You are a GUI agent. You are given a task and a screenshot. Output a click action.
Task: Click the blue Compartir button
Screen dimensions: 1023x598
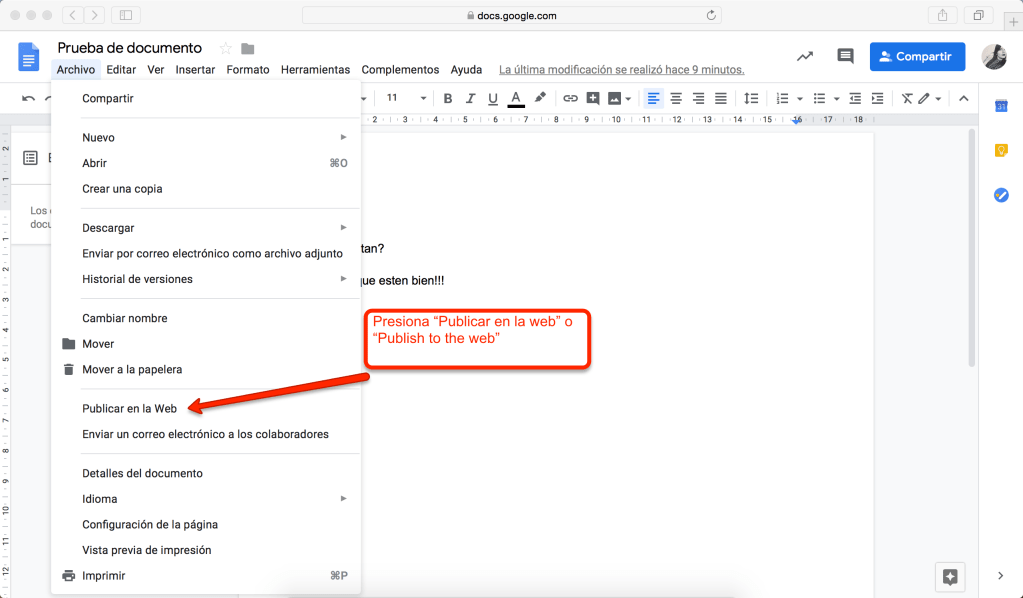pyautogui.click(x=917, y=57)
